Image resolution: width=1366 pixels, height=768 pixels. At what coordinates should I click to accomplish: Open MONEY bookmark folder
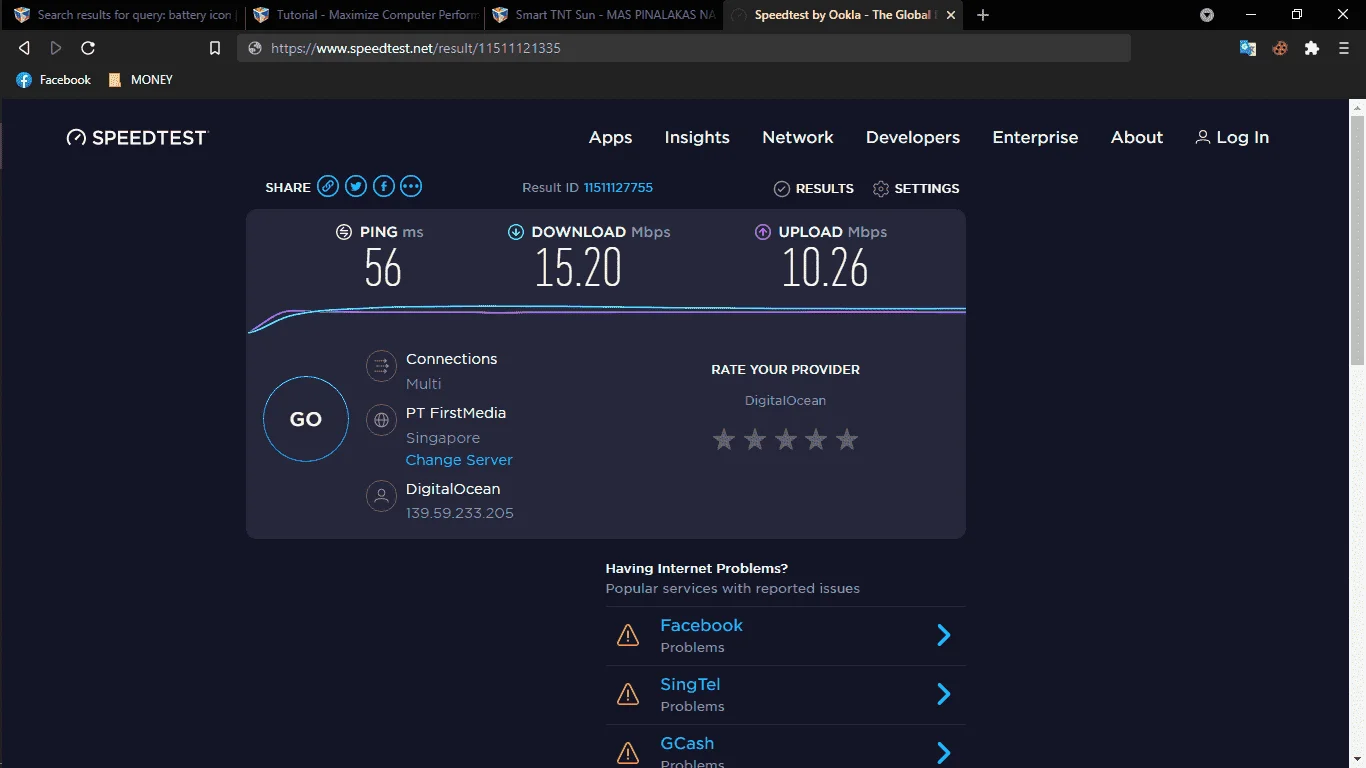(x=141, y=80)
